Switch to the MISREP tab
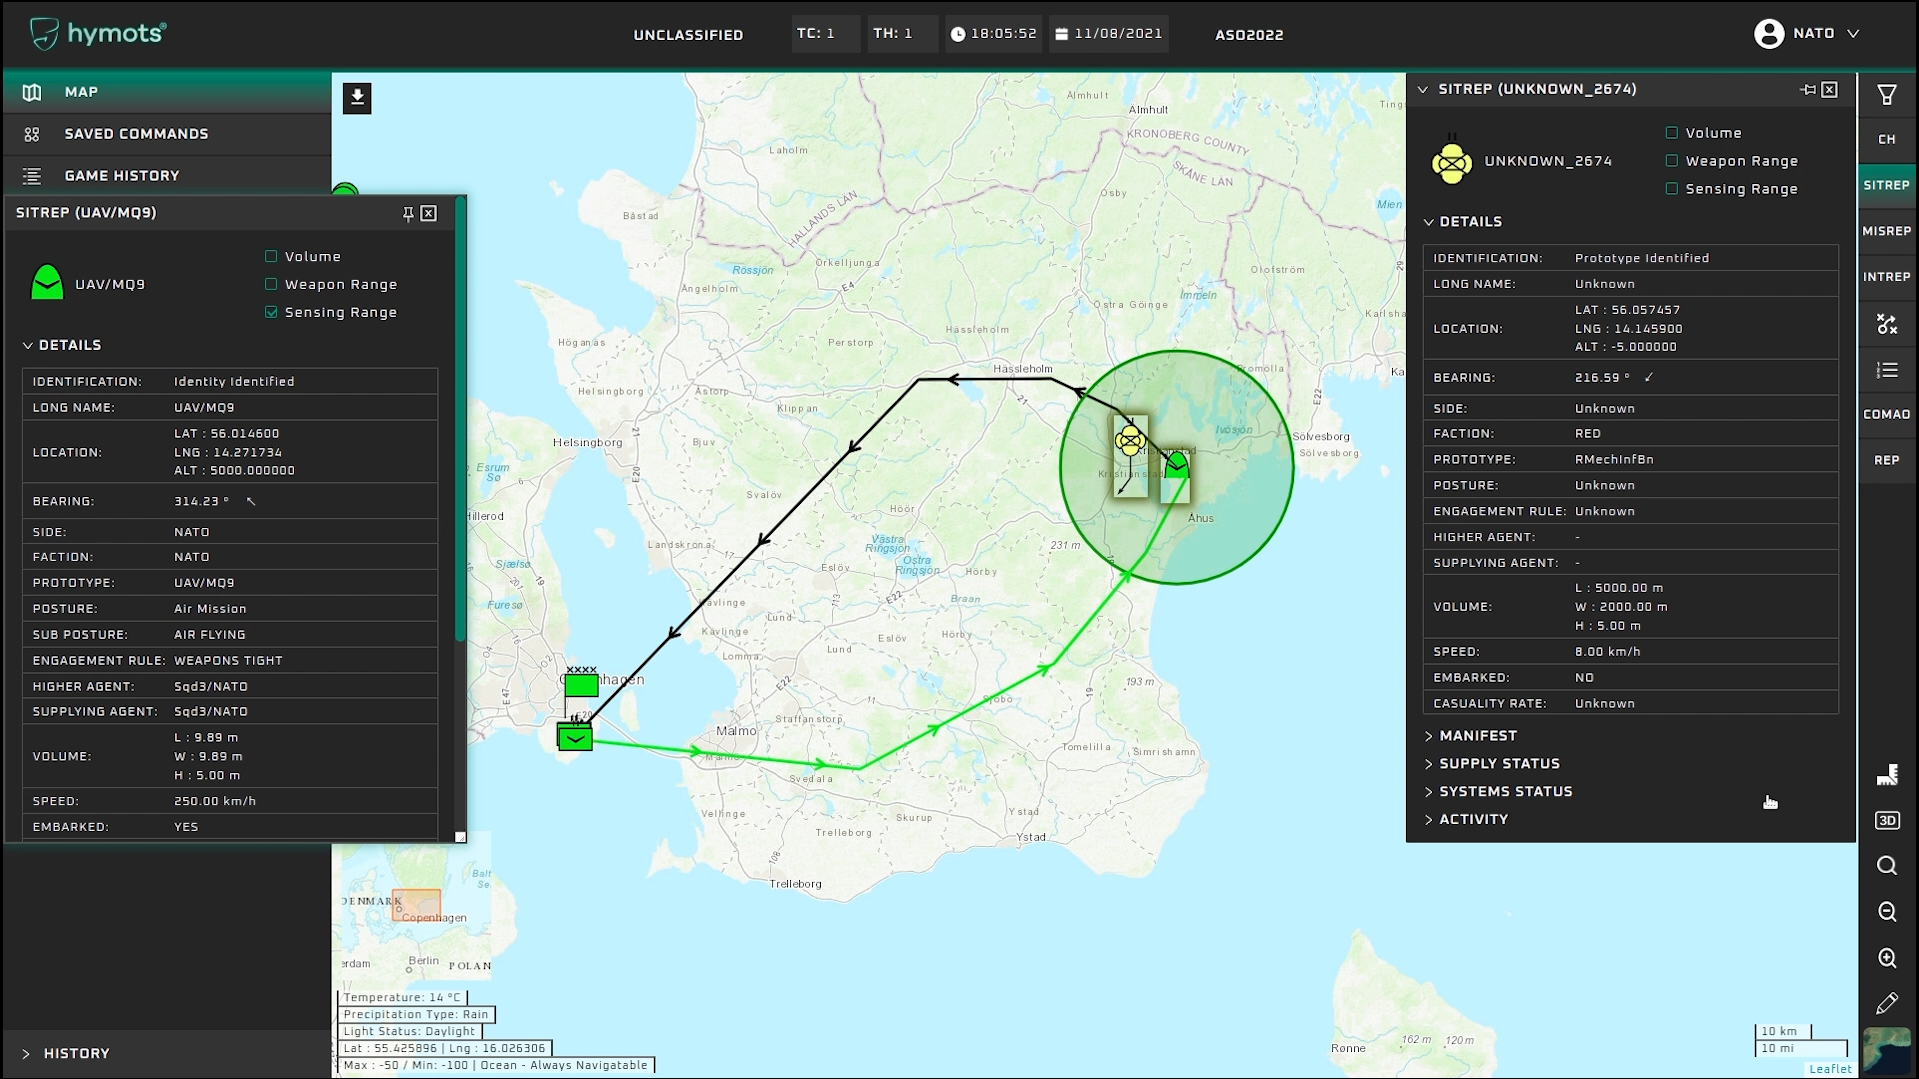 pos(1887,232)
